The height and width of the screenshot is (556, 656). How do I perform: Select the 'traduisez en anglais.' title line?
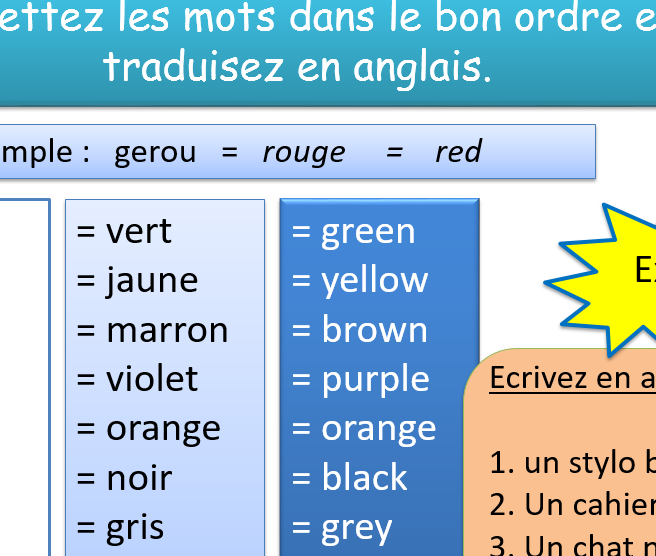pos(297,67)
